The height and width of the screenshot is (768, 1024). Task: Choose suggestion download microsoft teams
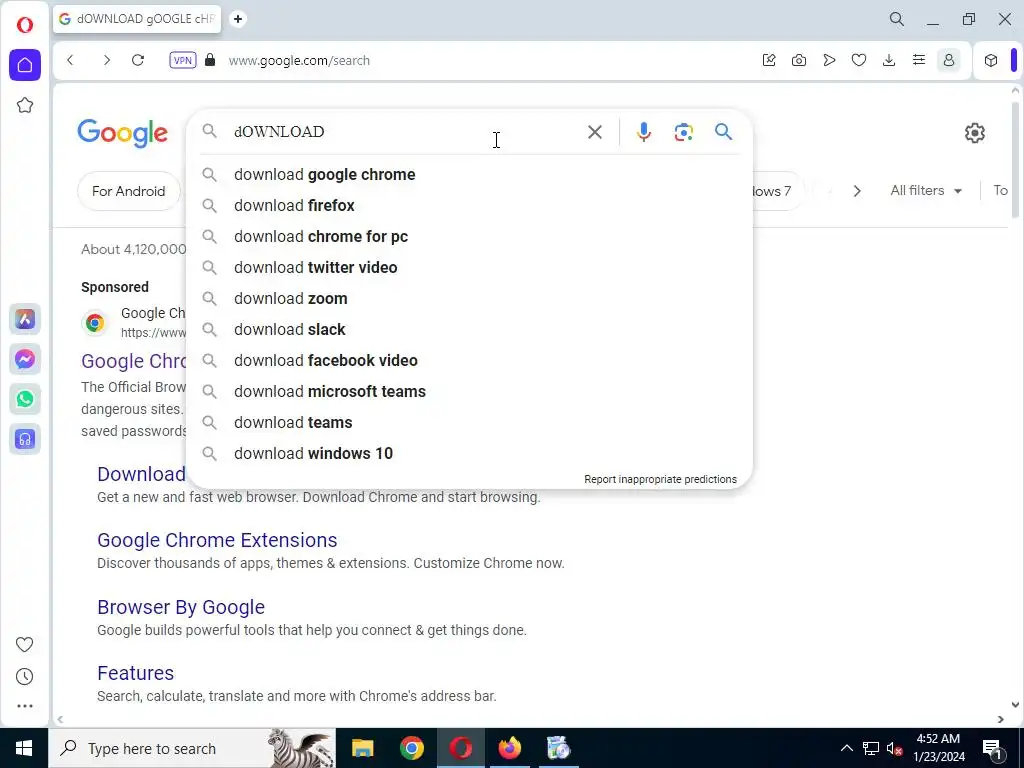click(469, 392)
